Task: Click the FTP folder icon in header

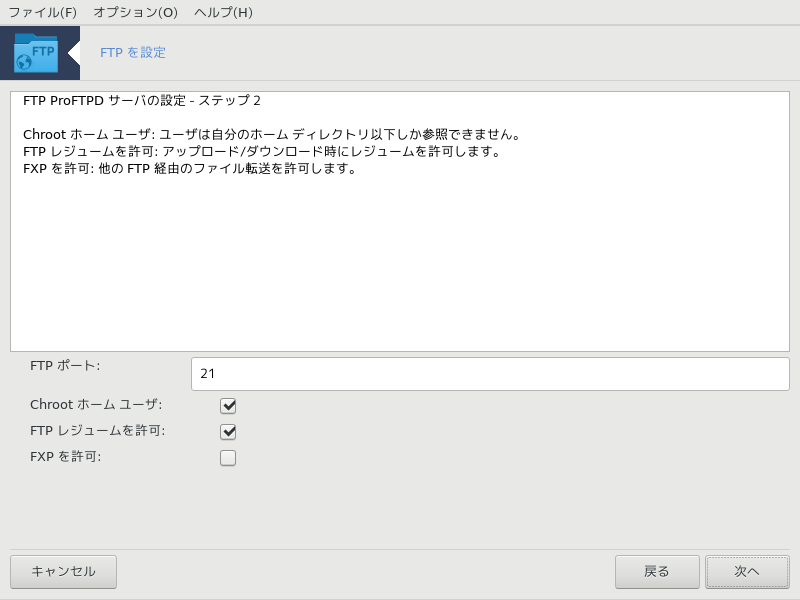Action: tap(36, 53)
